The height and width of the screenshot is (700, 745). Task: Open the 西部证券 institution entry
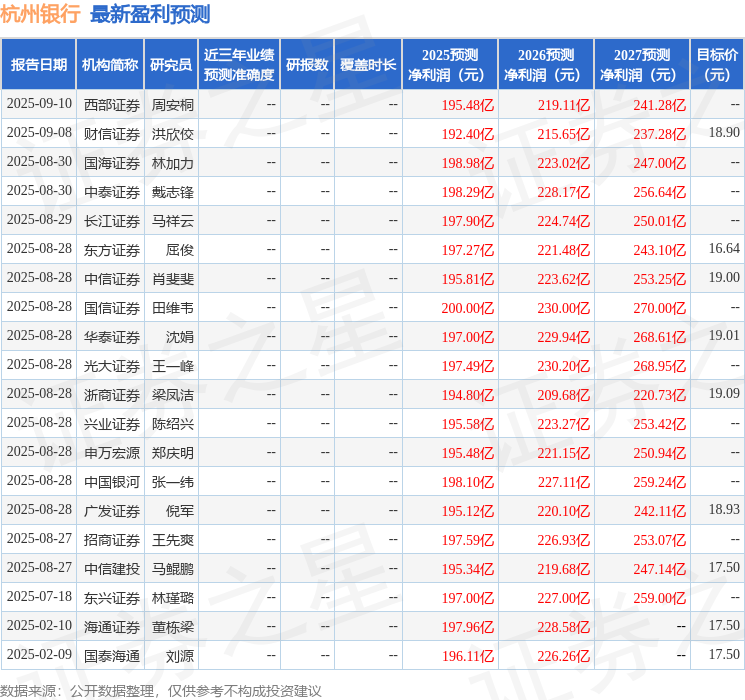(x=112, y=104)
